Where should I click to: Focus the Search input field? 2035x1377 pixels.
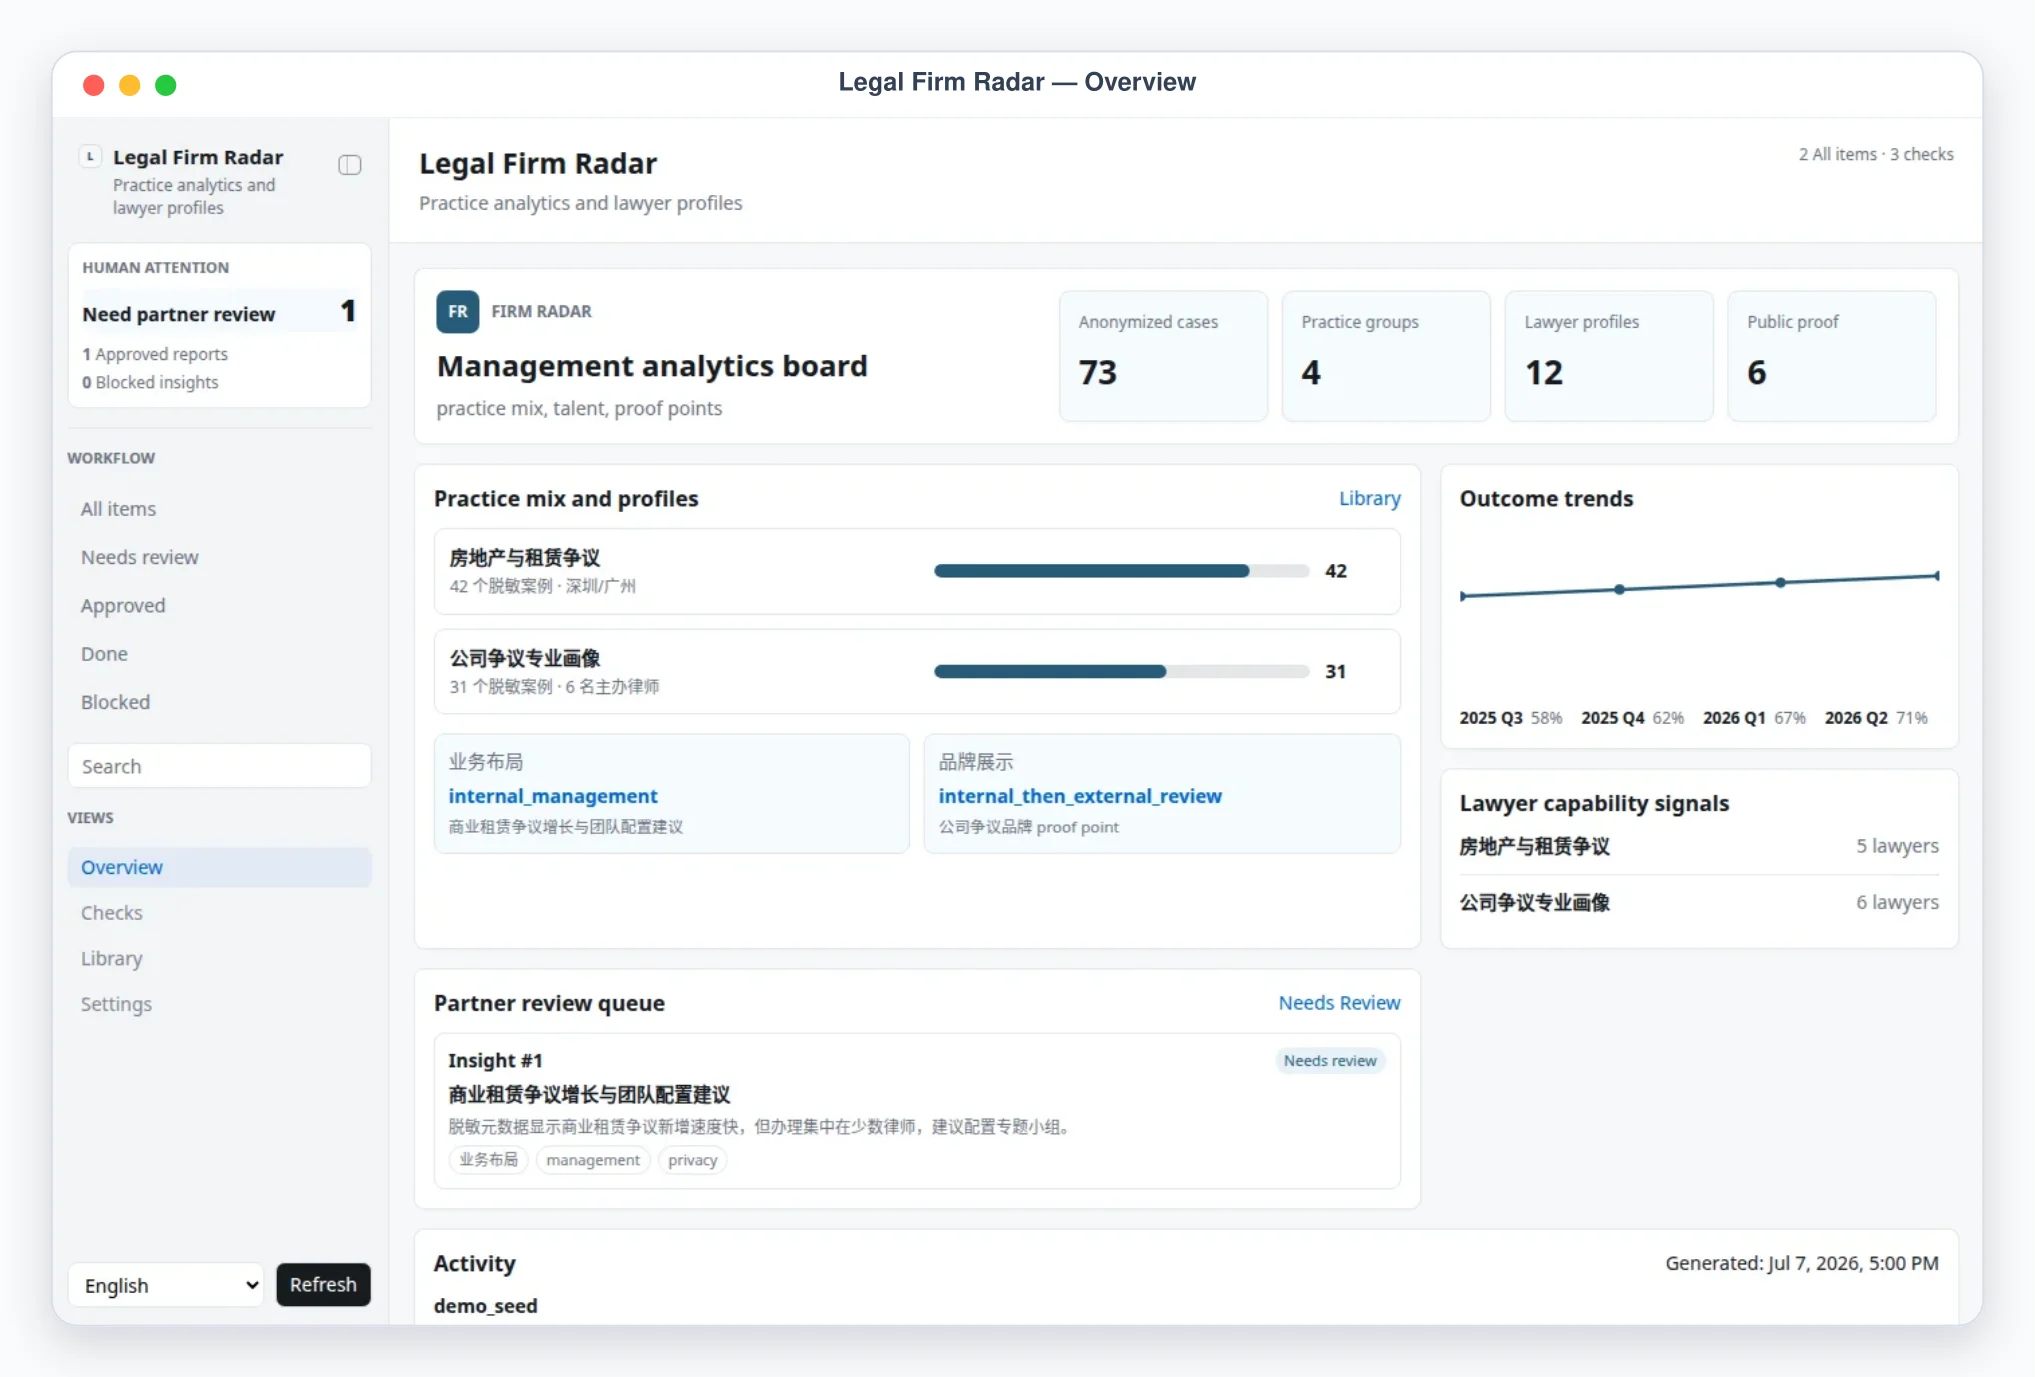coord(219,766)
